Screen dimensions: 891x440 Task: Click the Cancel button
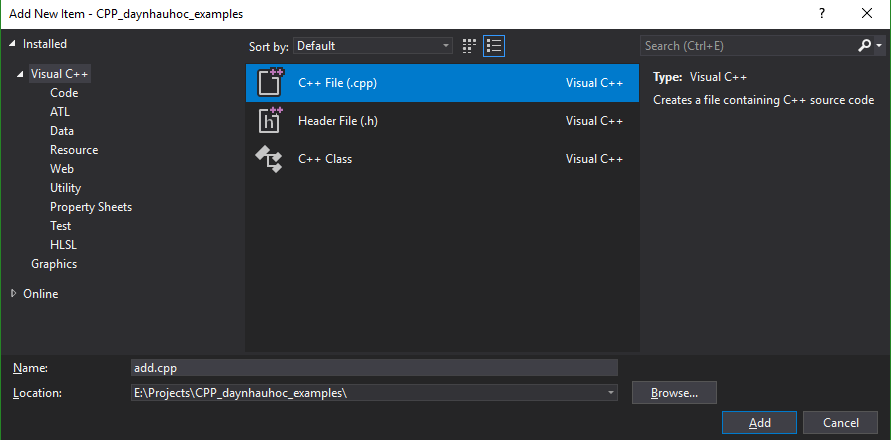click(x=840, y=422)
